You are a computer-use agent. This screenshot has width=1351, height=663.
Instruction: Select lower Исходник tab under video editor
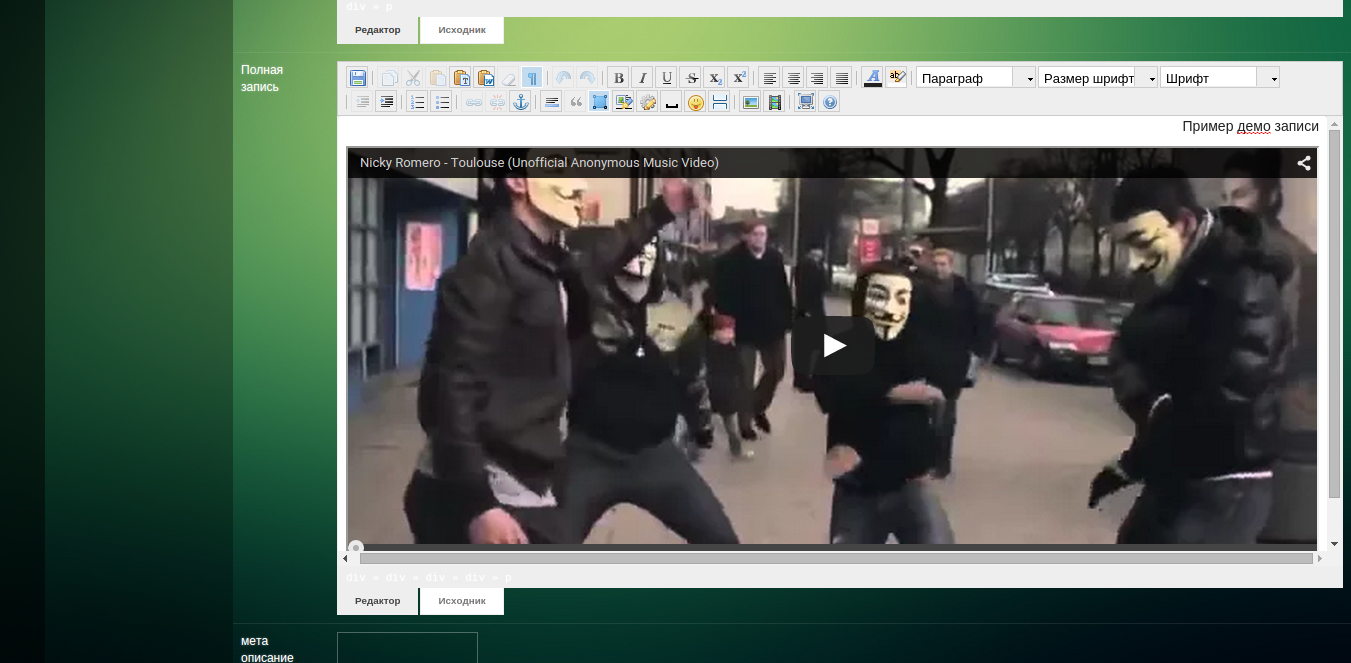tap(462, 601)
